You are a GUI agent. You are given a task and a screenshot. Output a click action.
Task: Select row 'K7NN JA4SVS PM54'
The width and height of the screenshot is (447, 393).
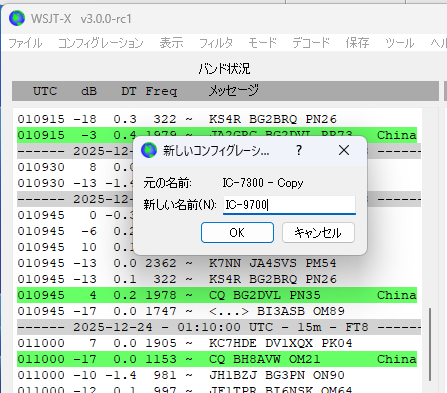point(217,263)
